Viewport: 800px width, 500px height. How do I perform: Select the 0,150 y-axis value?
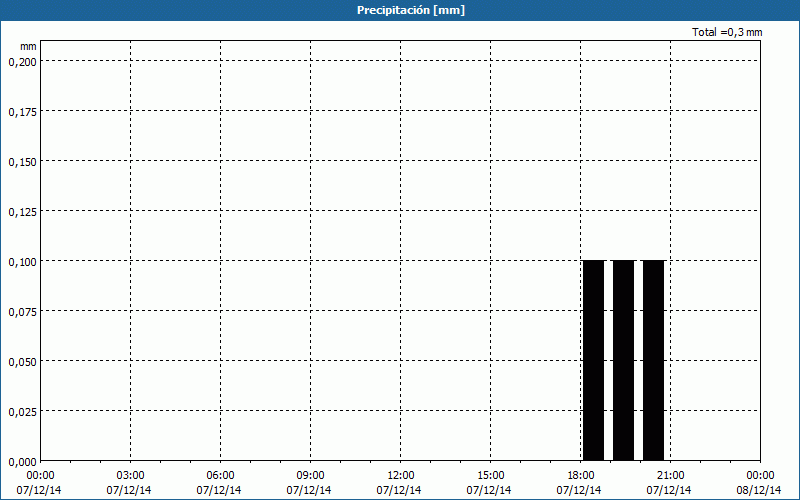[22, 162]
